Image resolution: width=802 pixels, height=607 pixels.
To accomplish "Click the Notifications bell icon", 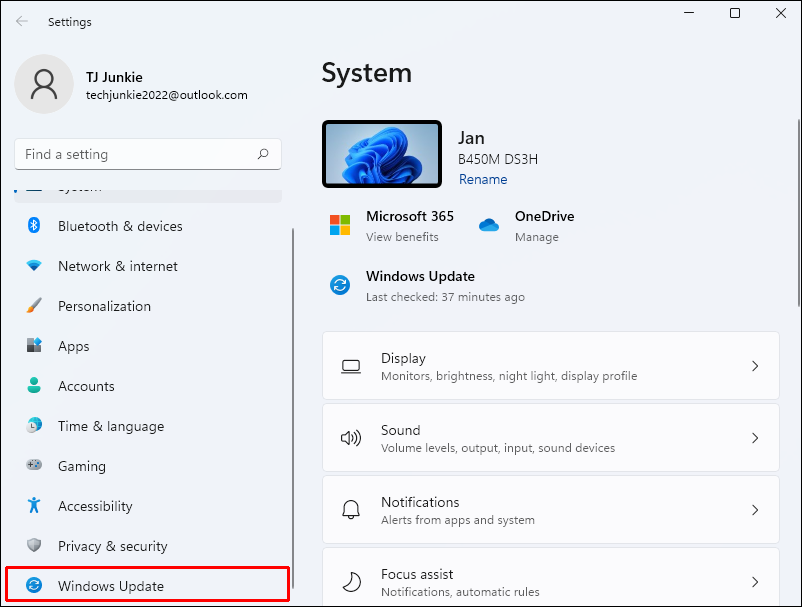I will 351,510.
